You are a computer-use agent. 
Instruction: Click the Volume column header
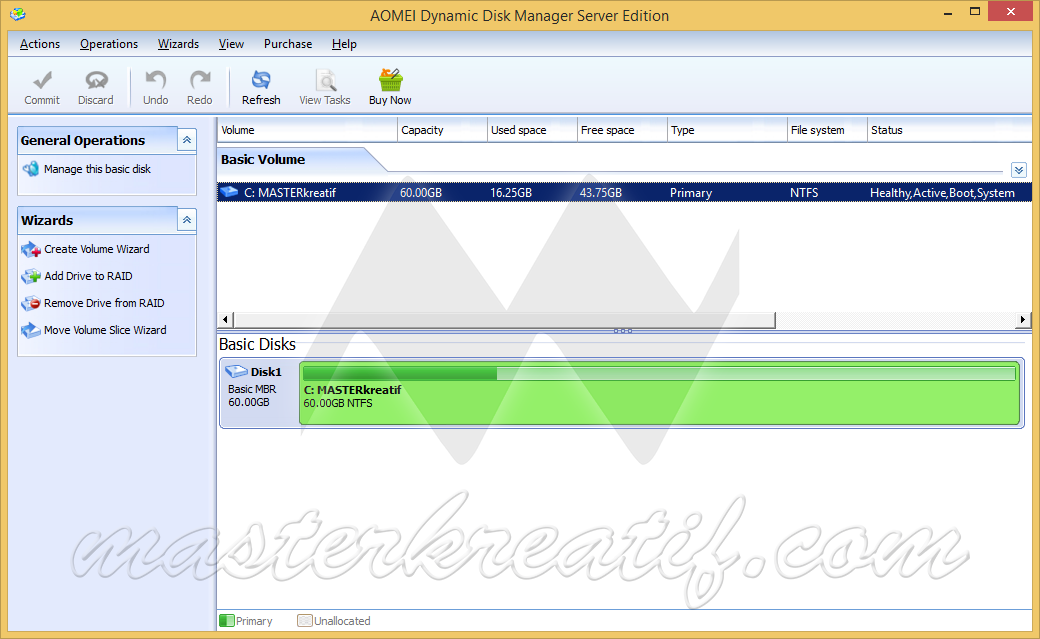(x=307, y=130)
